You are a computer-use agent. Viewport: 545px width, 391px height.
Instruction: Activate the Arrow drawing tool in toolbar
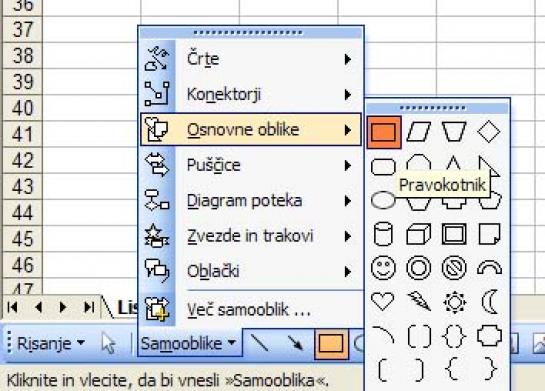(295, 343)
